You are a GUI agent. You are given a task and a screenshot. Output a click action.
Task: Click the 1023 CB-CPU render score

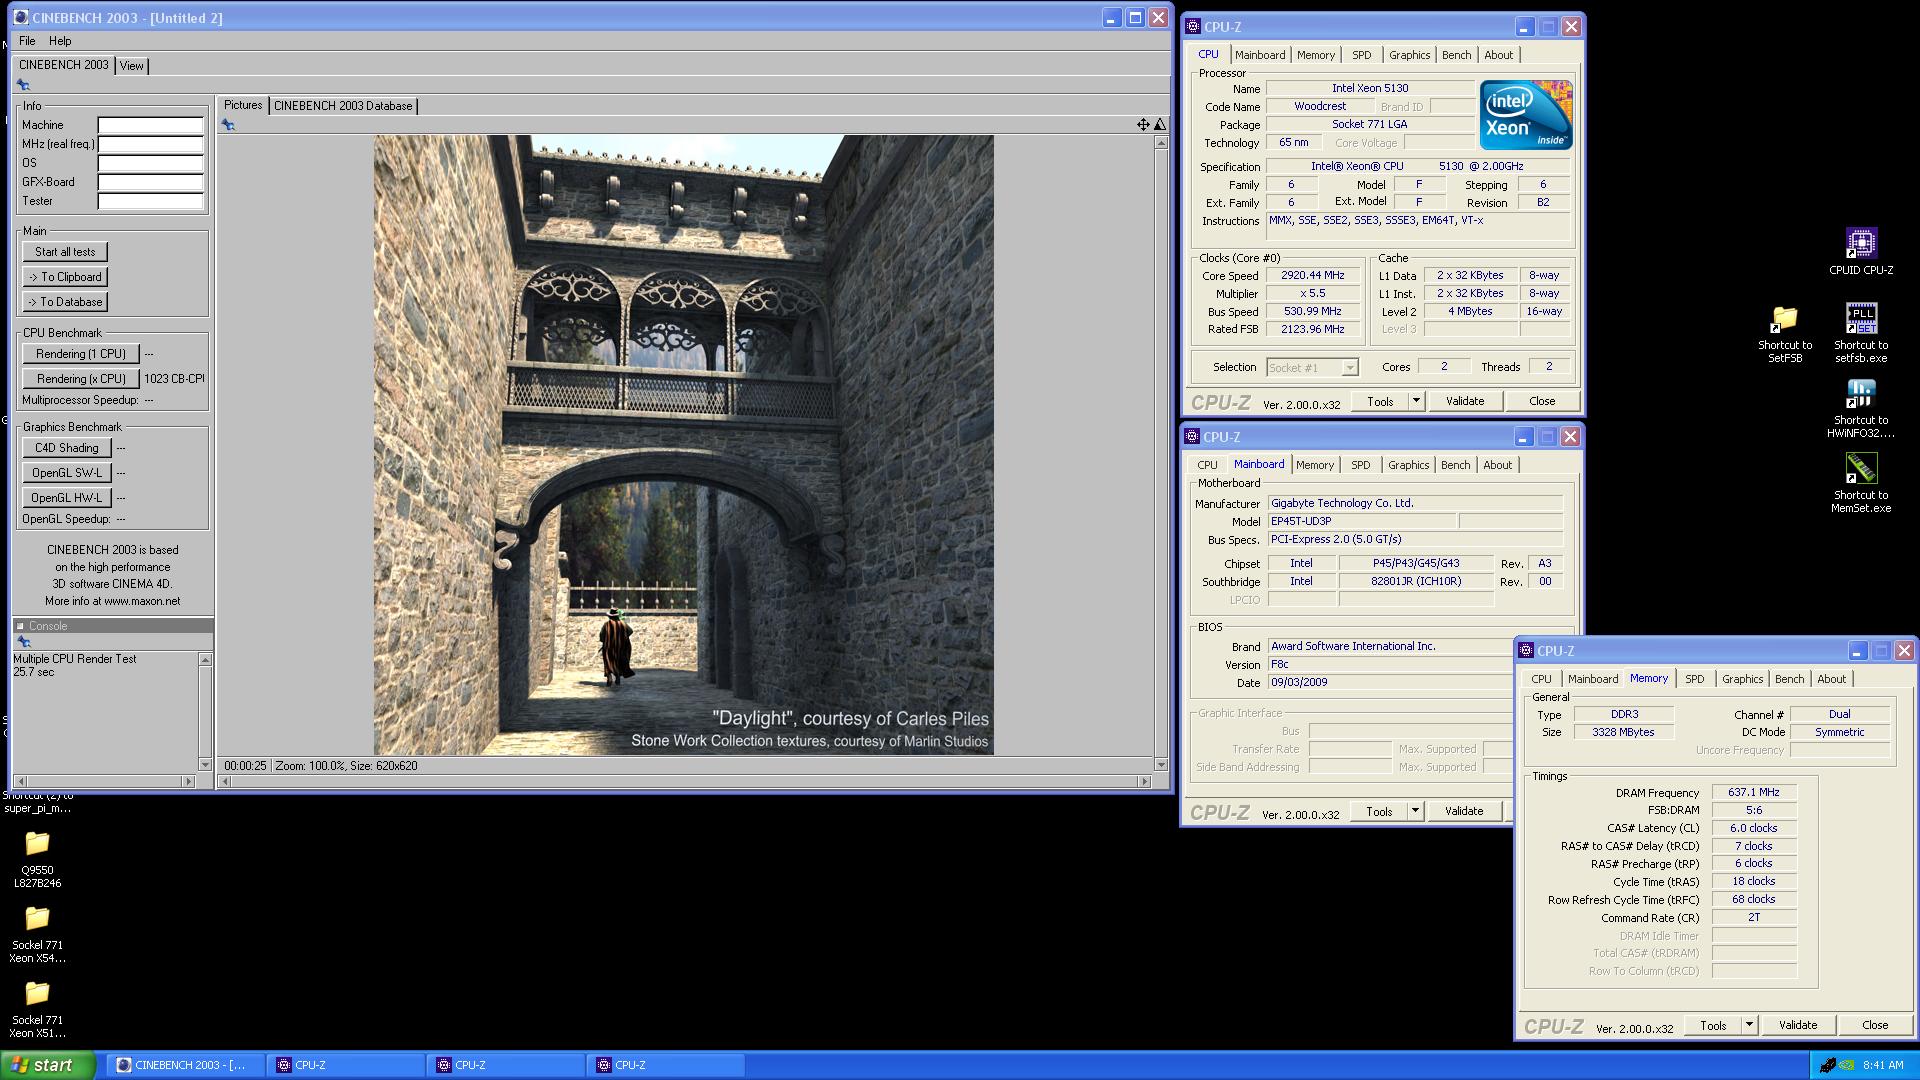[x=174, y=379]
